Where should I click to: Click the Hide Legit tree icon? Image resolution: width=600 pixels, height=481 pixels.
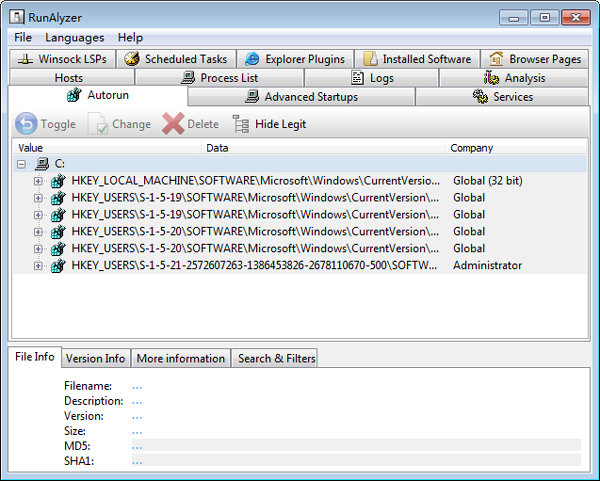[241, 124]
